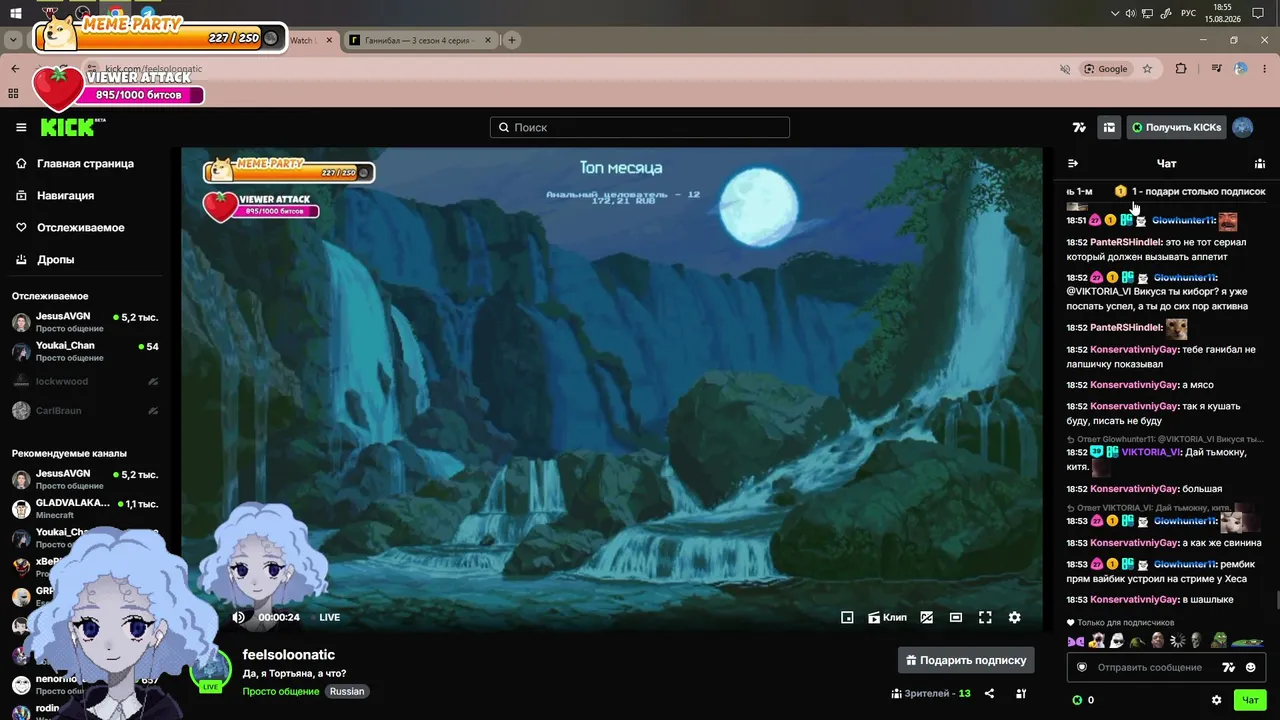Click Подарить подписку button
This screenshot has width=1280, height=720.
click(x=966, y=660)
